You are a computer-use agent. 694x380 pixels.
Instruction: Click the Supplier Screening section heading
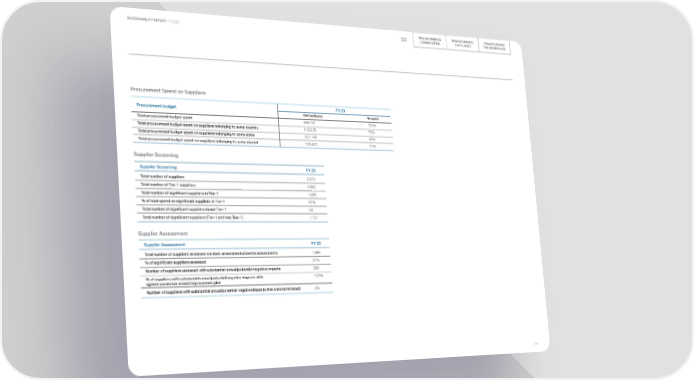pos(156,155)
